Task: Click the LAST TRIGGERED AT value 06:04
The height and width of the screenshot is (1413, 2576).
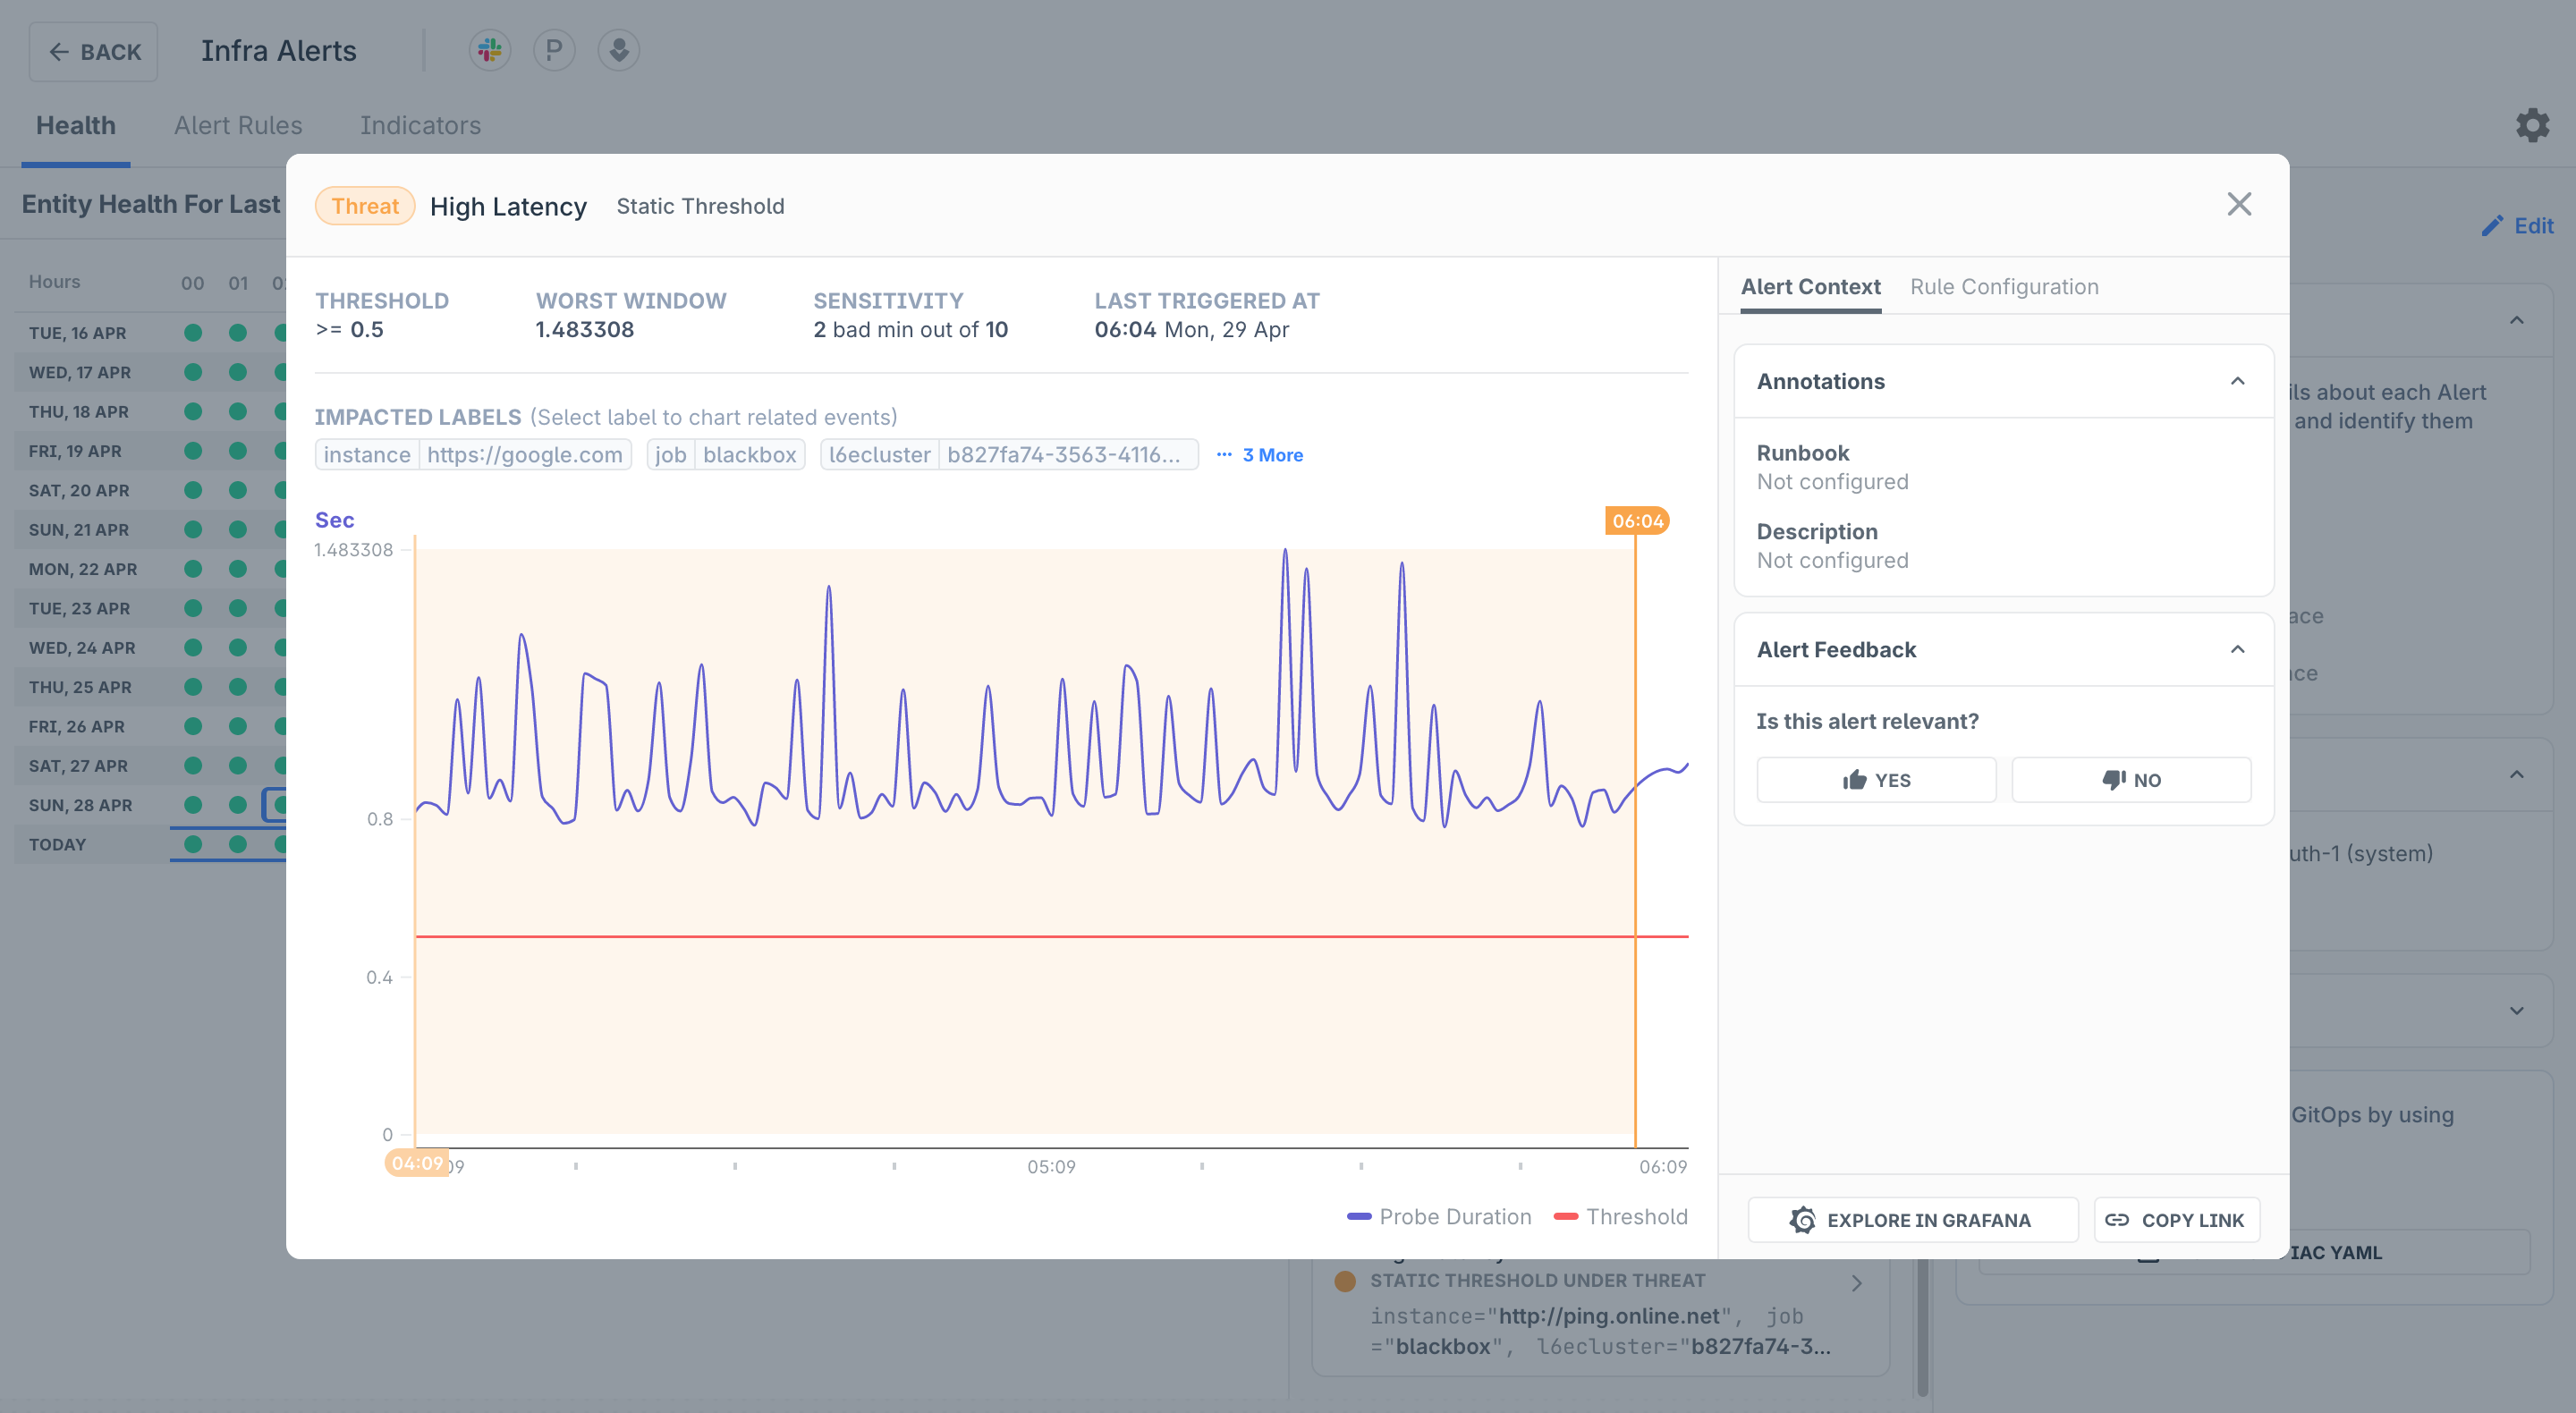Action: (x=1125, y=330)
